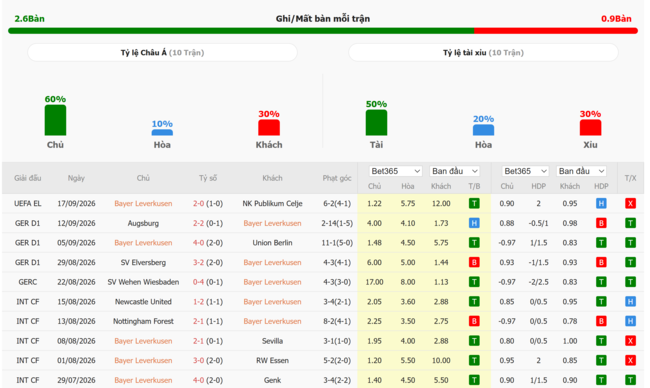Click the Phạt góc column header
Viewport: 650px width, 388px height.
coord(337,178)
